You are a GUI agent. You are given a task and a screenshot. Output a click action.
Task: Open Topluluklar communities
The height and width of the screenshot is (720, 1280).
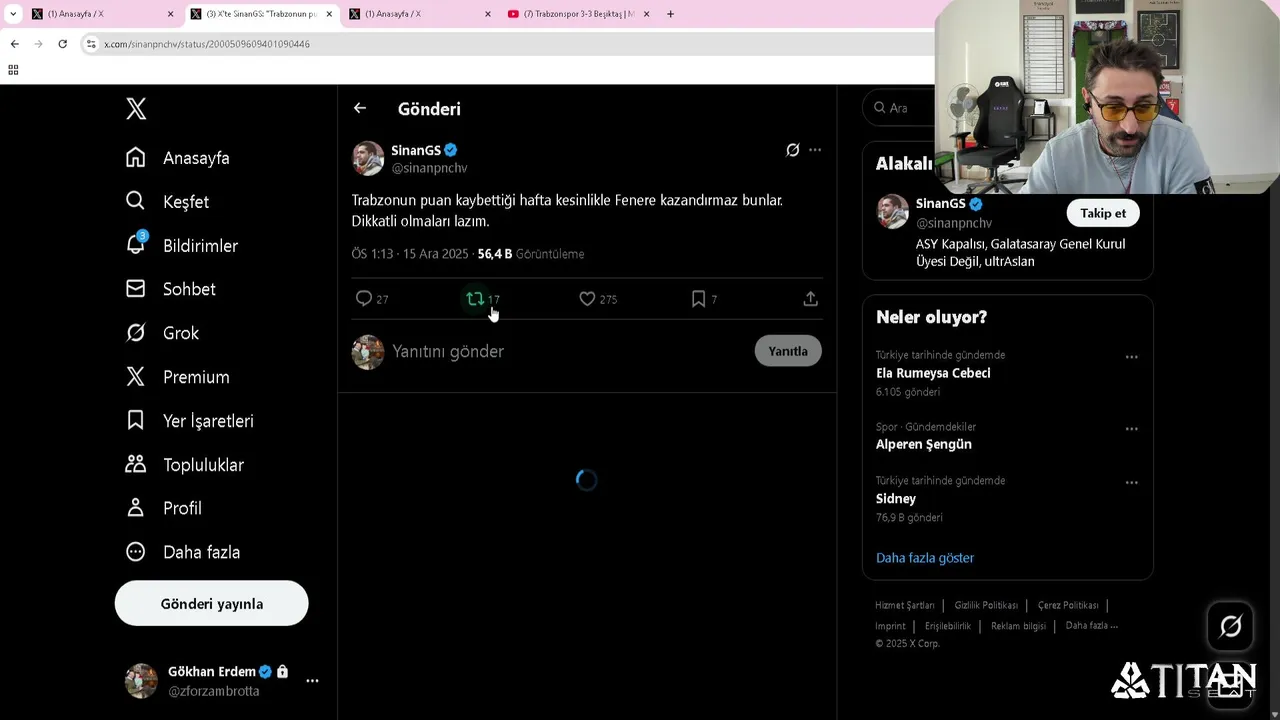tap(185, 465)
